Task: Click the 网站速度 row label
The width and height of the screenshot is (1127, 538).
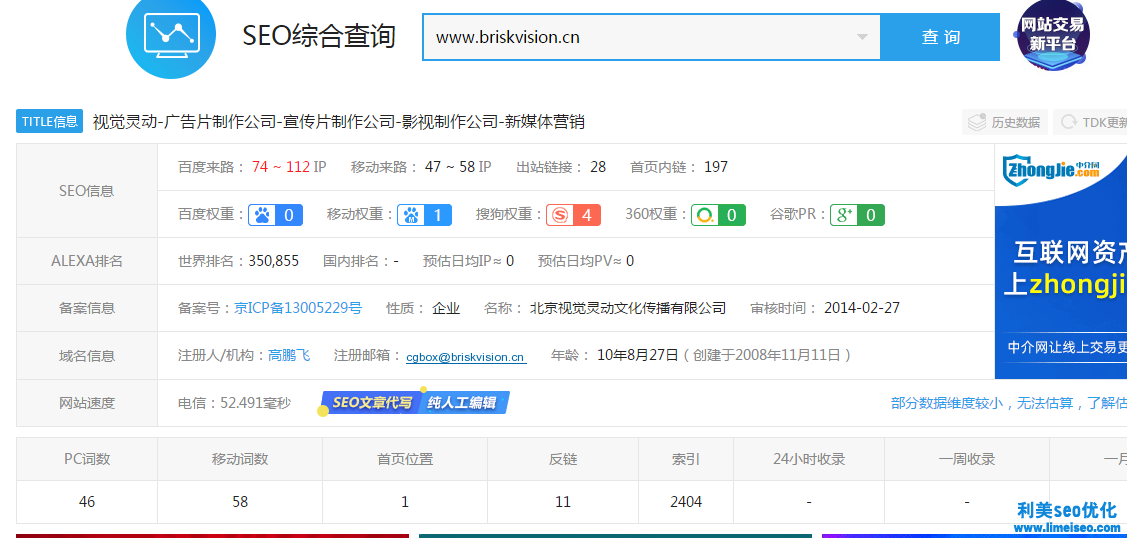Action: click(87, 403)
